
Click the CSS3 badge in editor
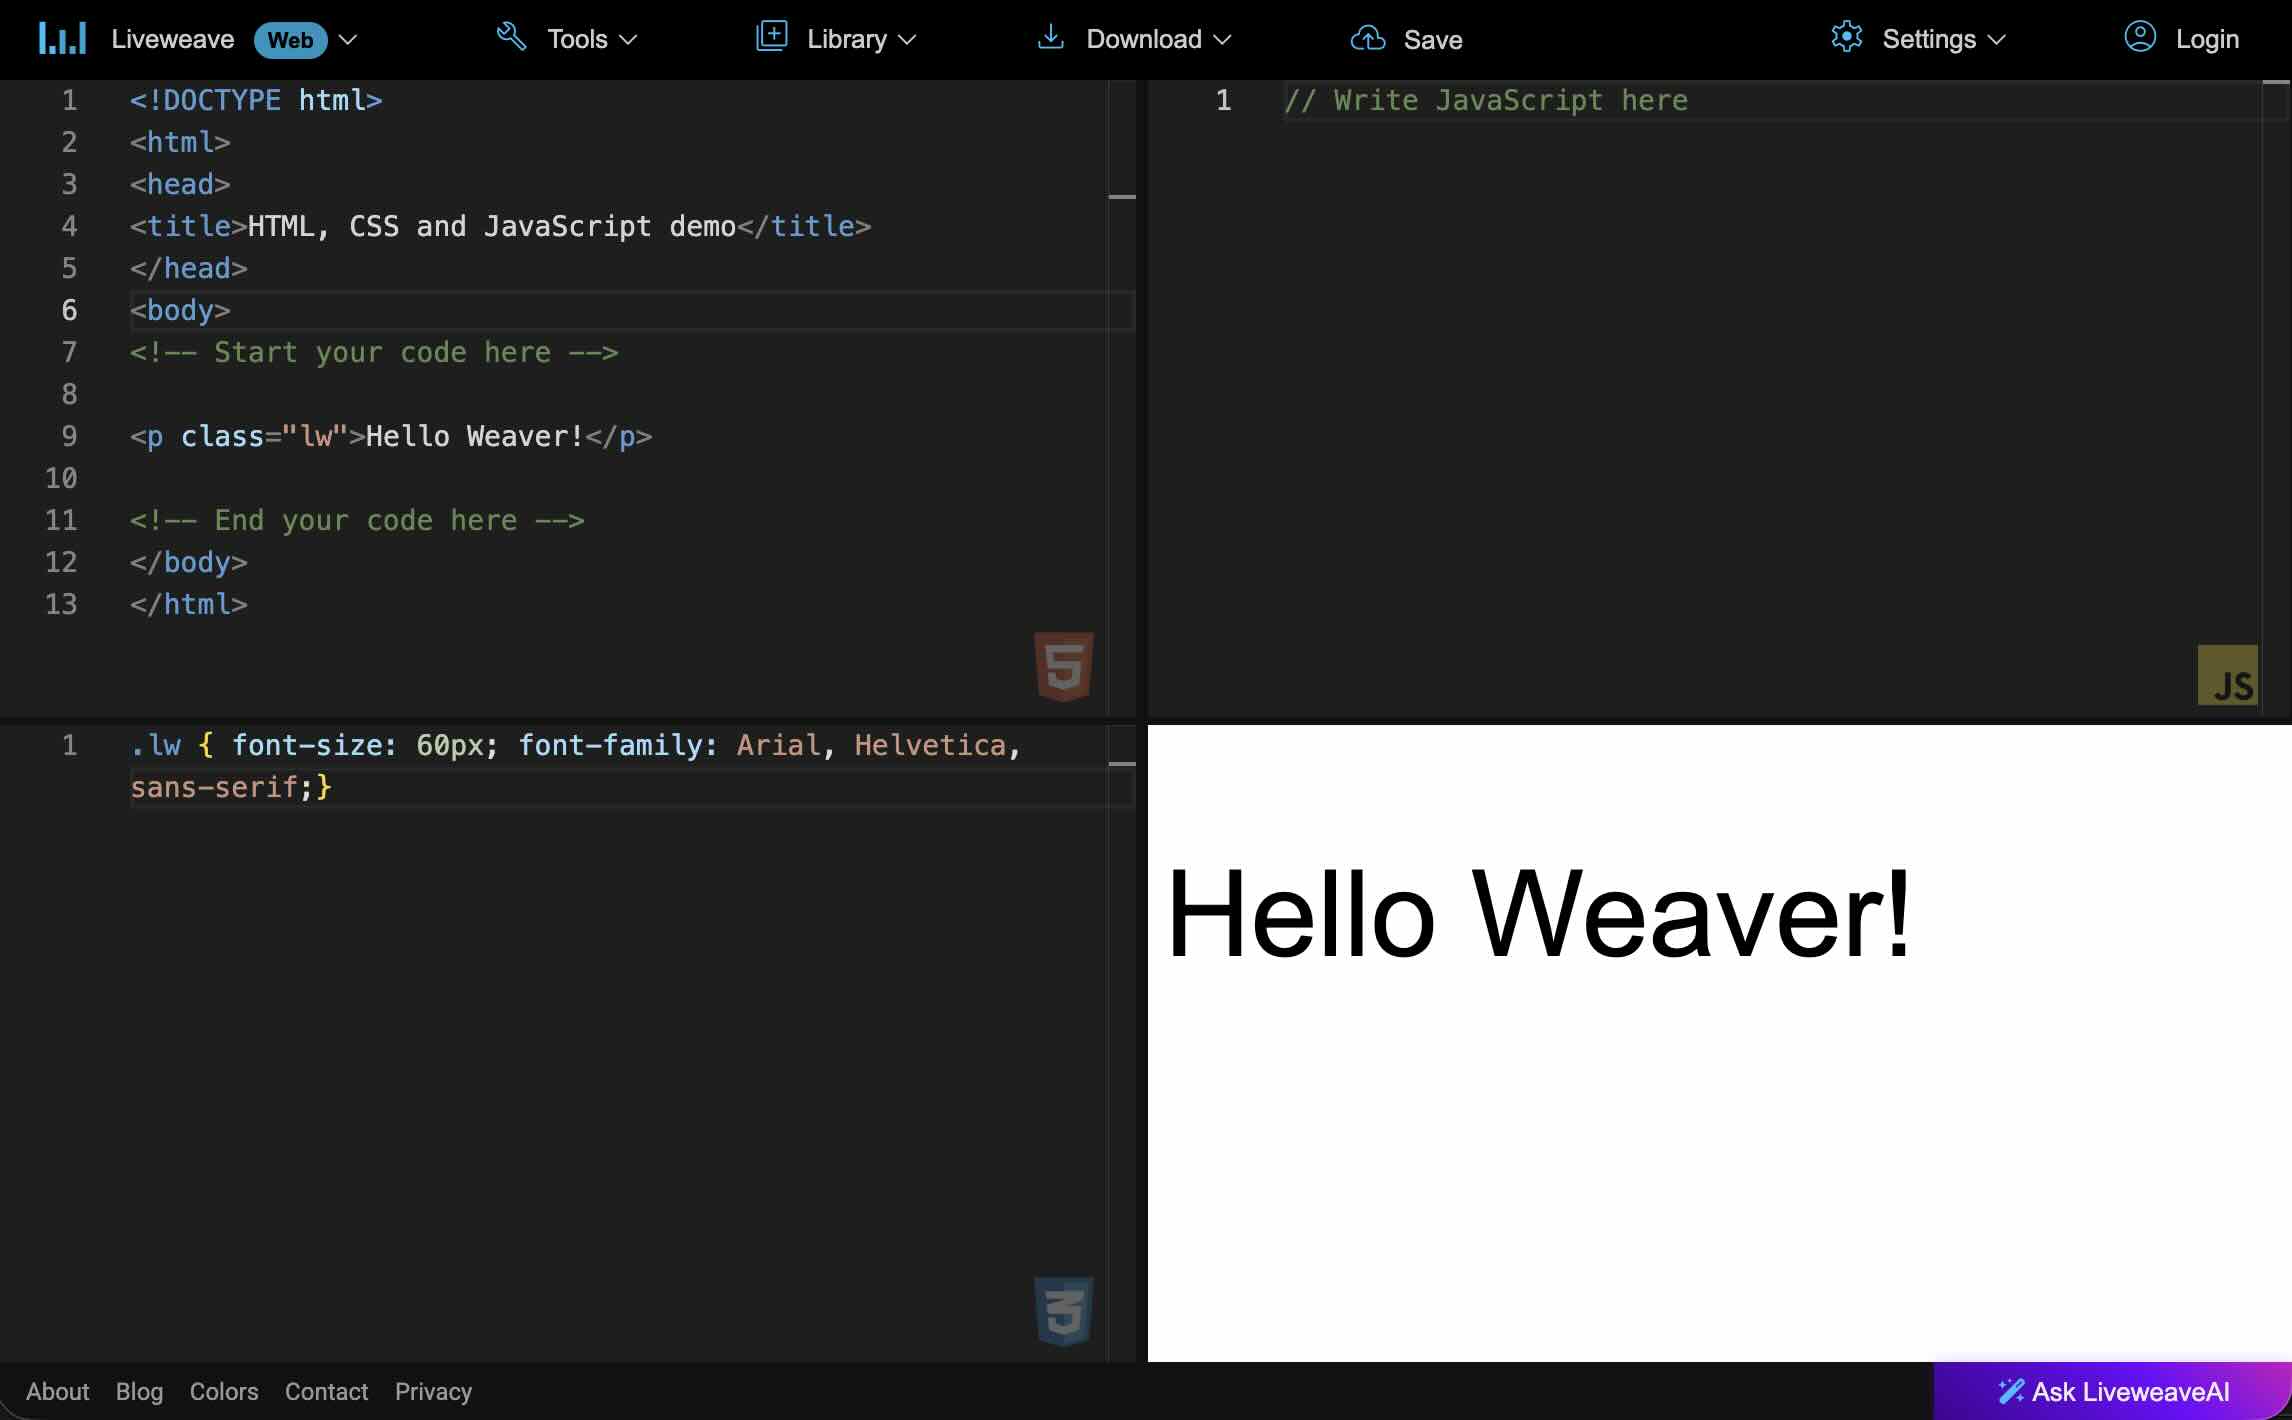pos(1063,1310)
